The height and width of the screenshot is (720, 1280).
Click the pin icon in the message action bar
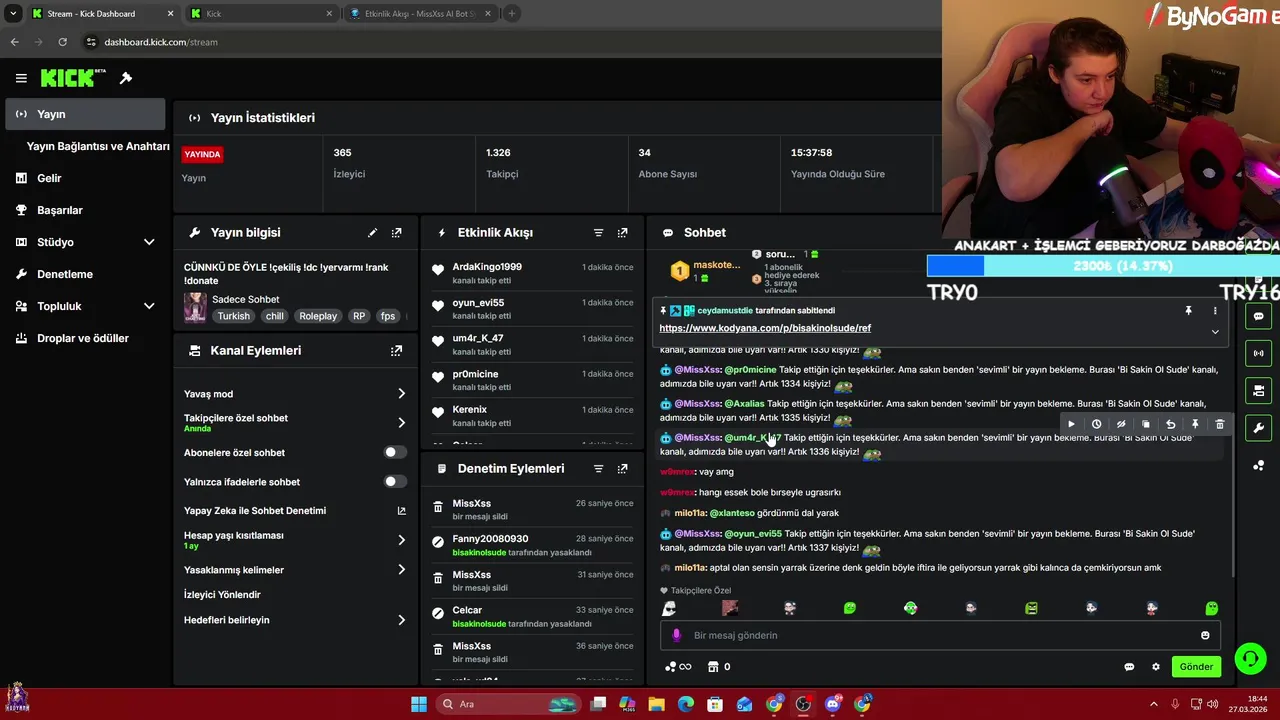tap(1195, 424)
